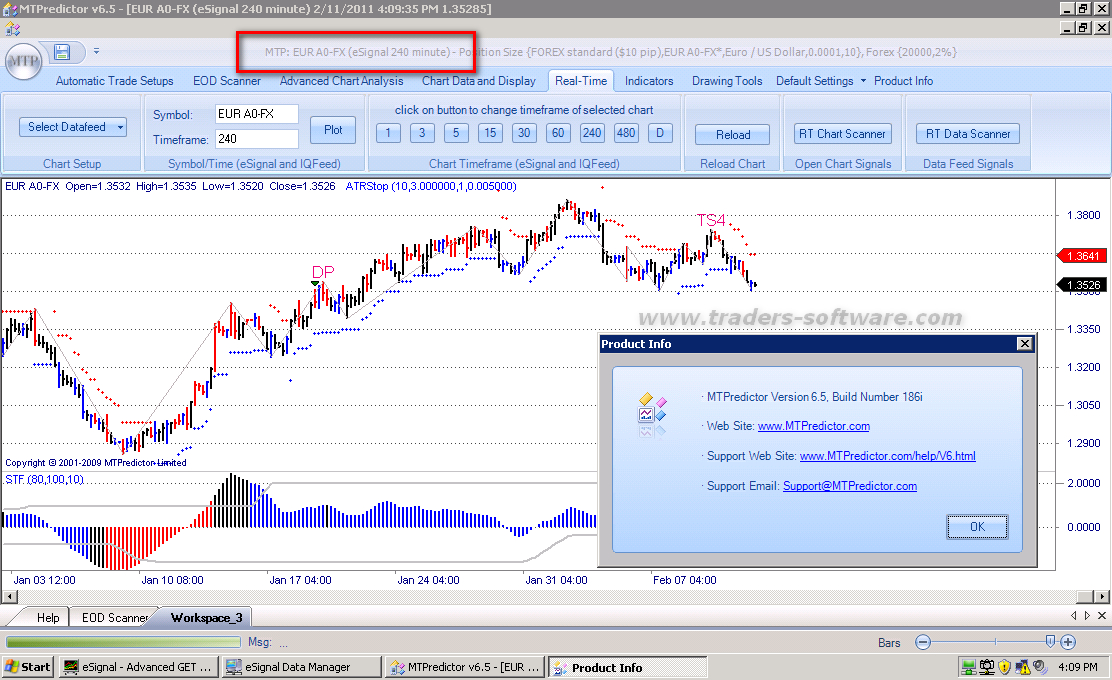
Task: Click the Bars zoom in plus icon
Action: tap(1068, 642)
